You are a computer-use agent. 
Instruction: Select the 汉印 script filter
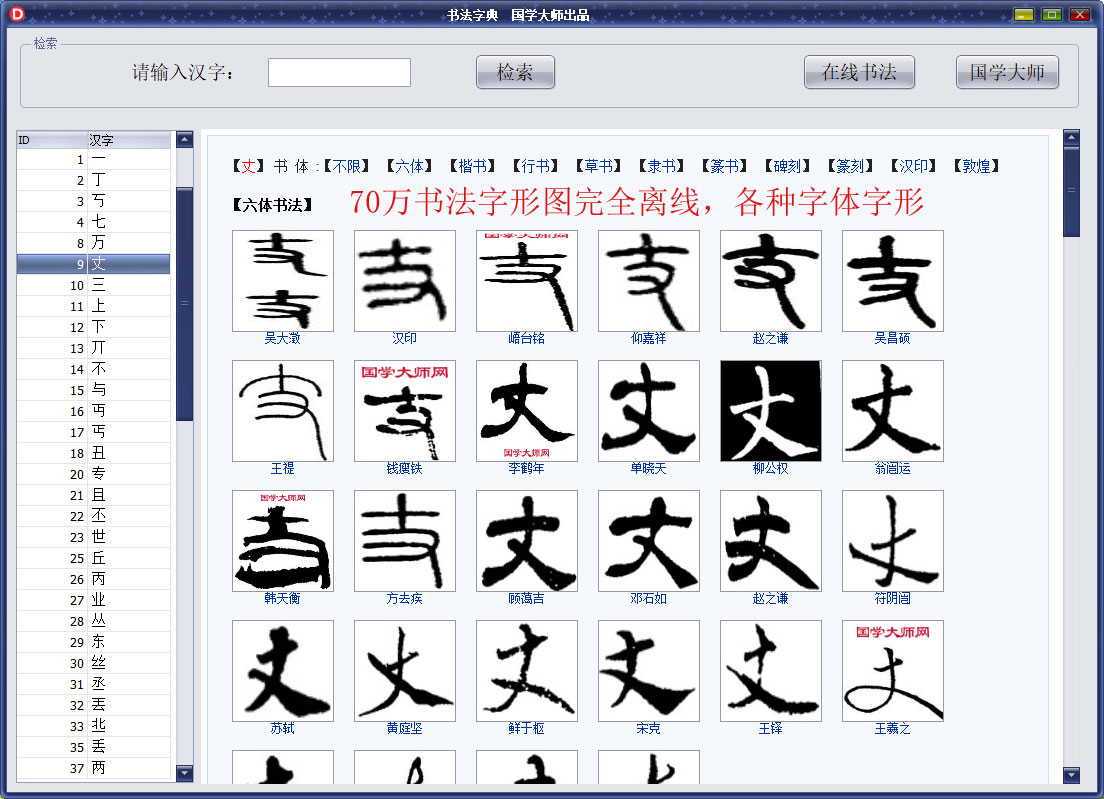913,166
